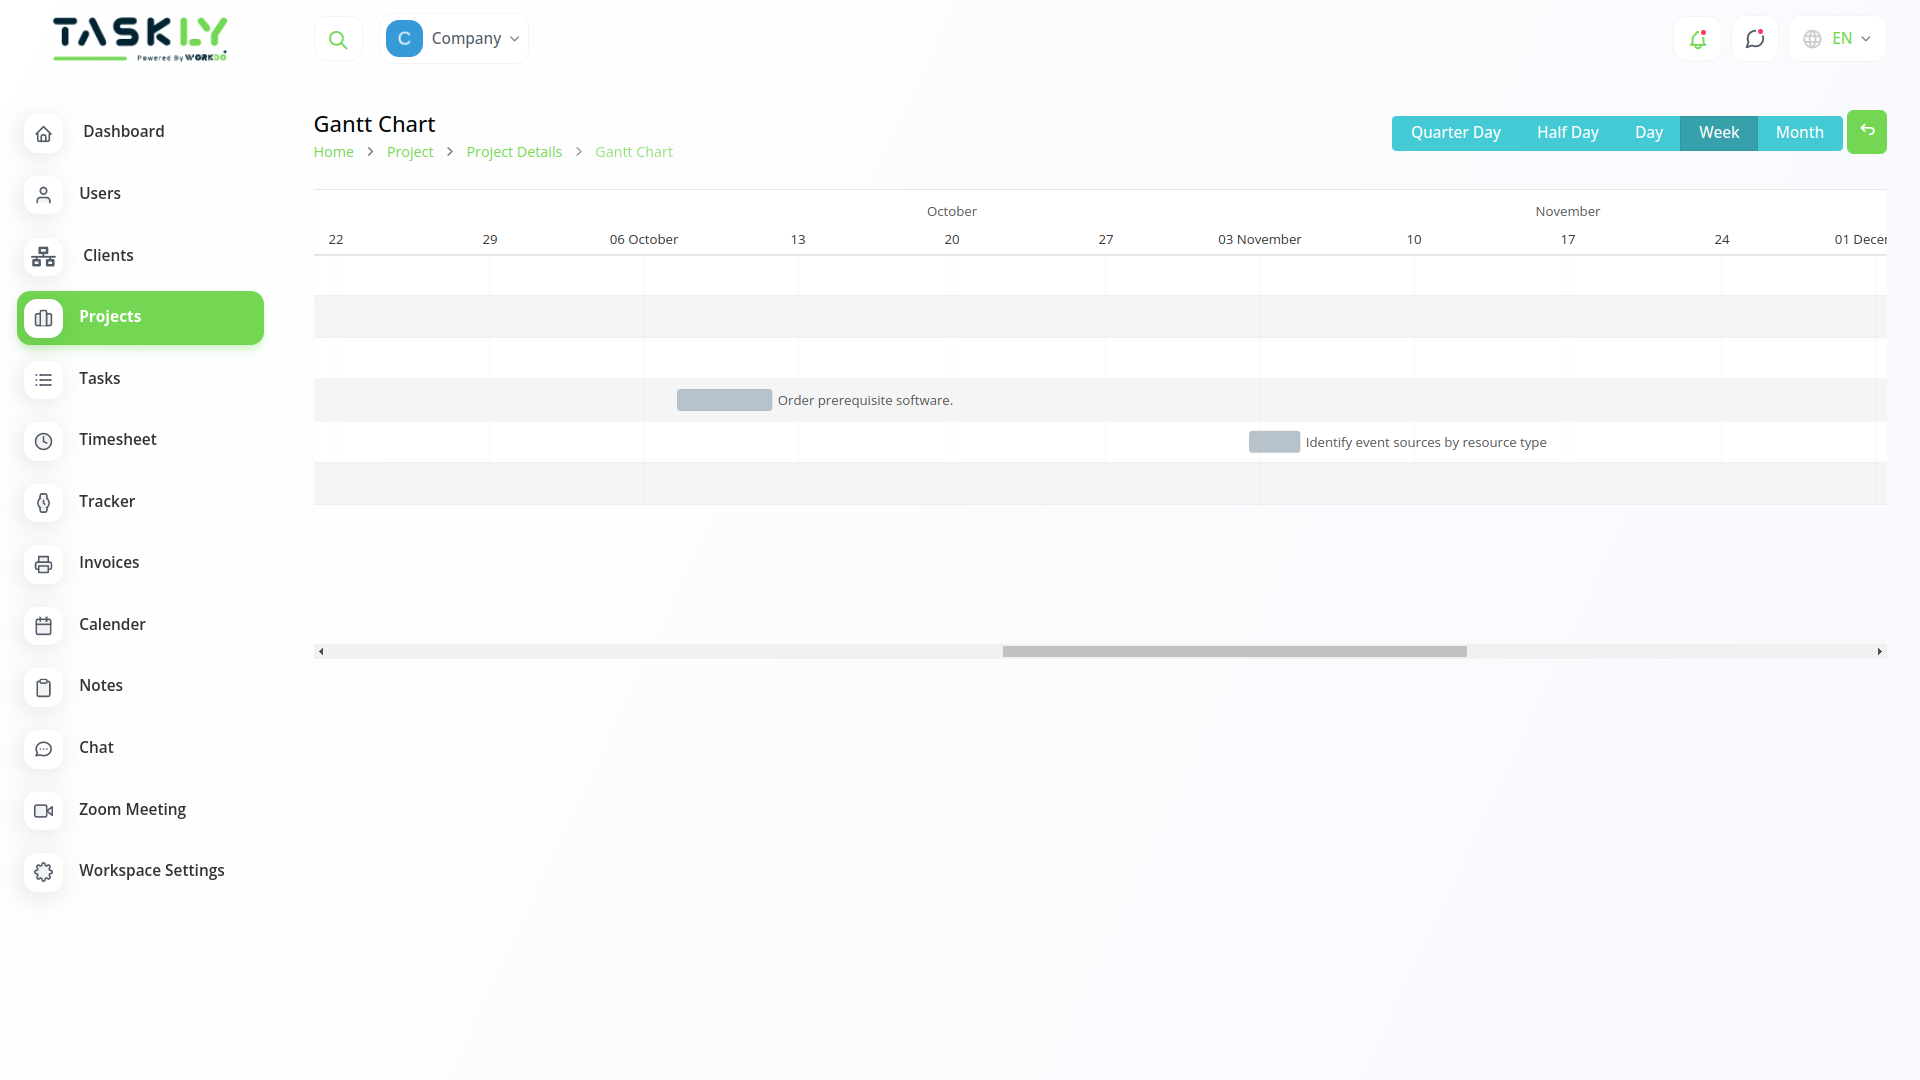Click the green back arrow button
Screen dimensions: 1920x1080
point(1867,131)
